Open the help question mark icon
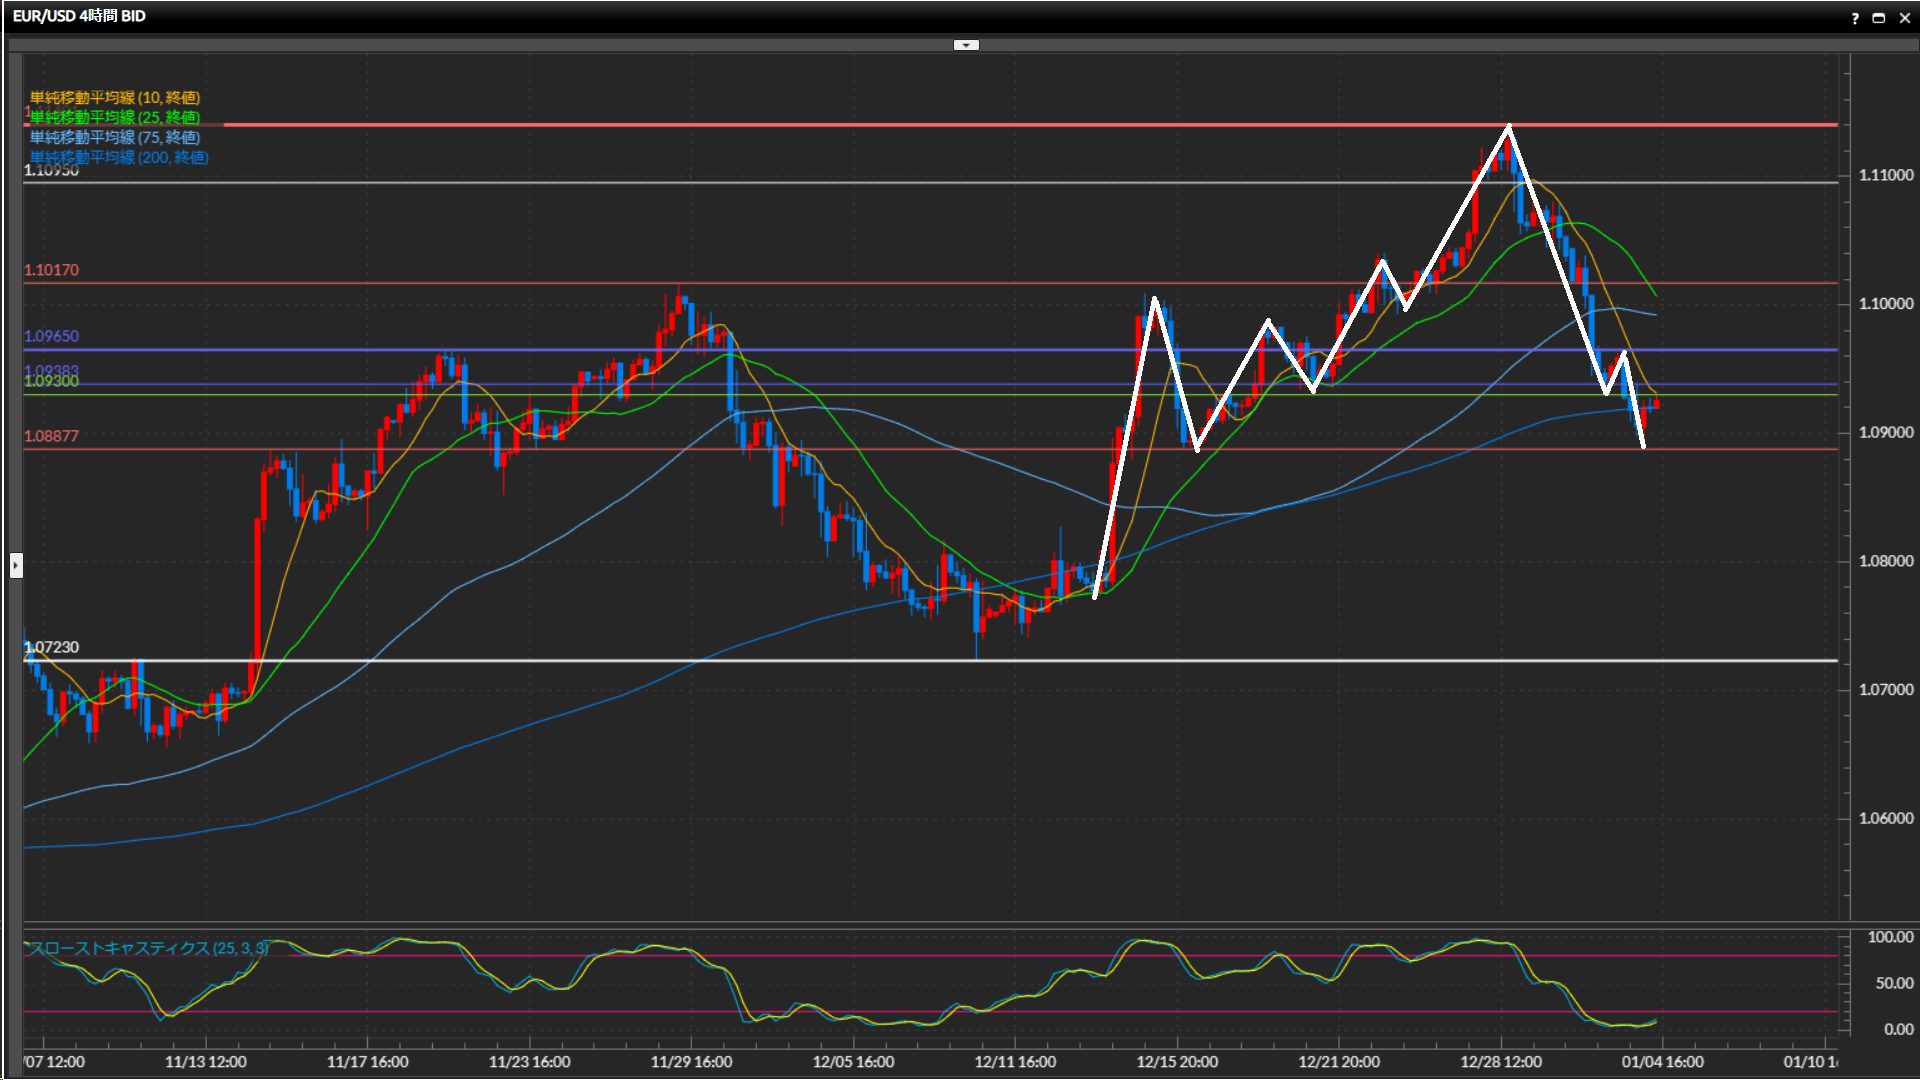Screen dimensions: 1920x1080 tap(1855, 18)
